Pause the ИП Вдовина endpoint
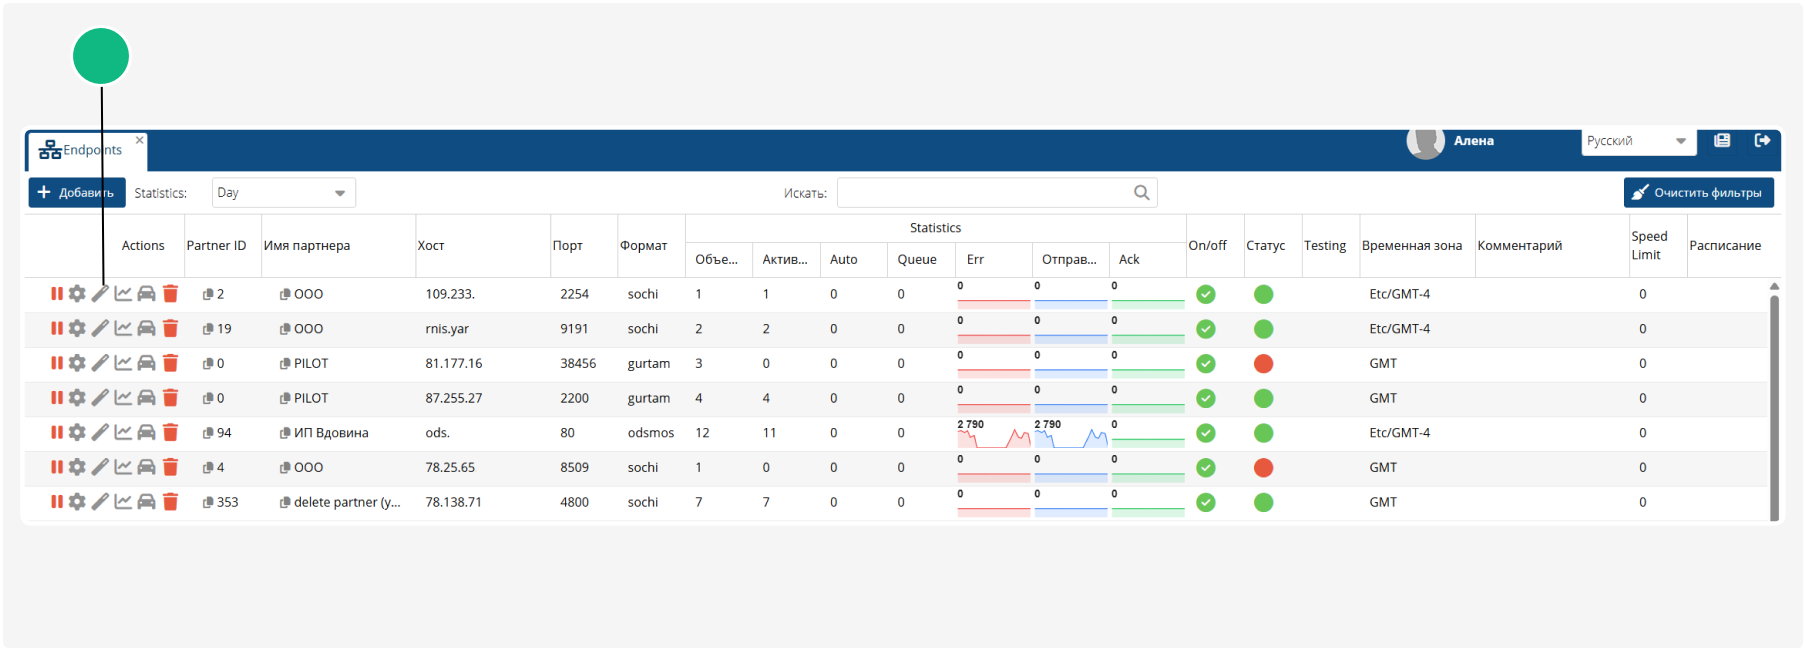This screenshot has height=651, width=1806. pyautogui.click(x=57, y=433)
